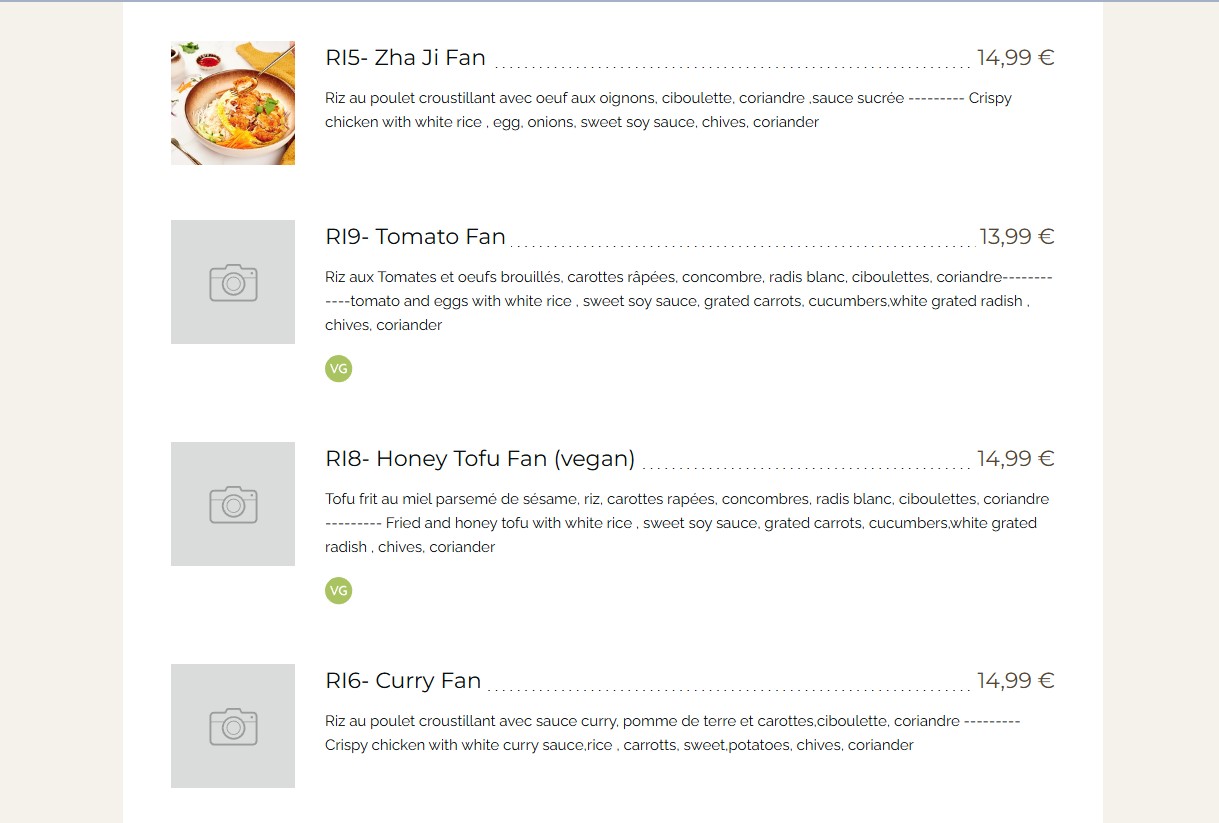Click the VG badge under Honey Tofu Fan
Image resolution: width=1219 pixels, height=823 pixels.
pyautogui.click(x=339, y=591)
